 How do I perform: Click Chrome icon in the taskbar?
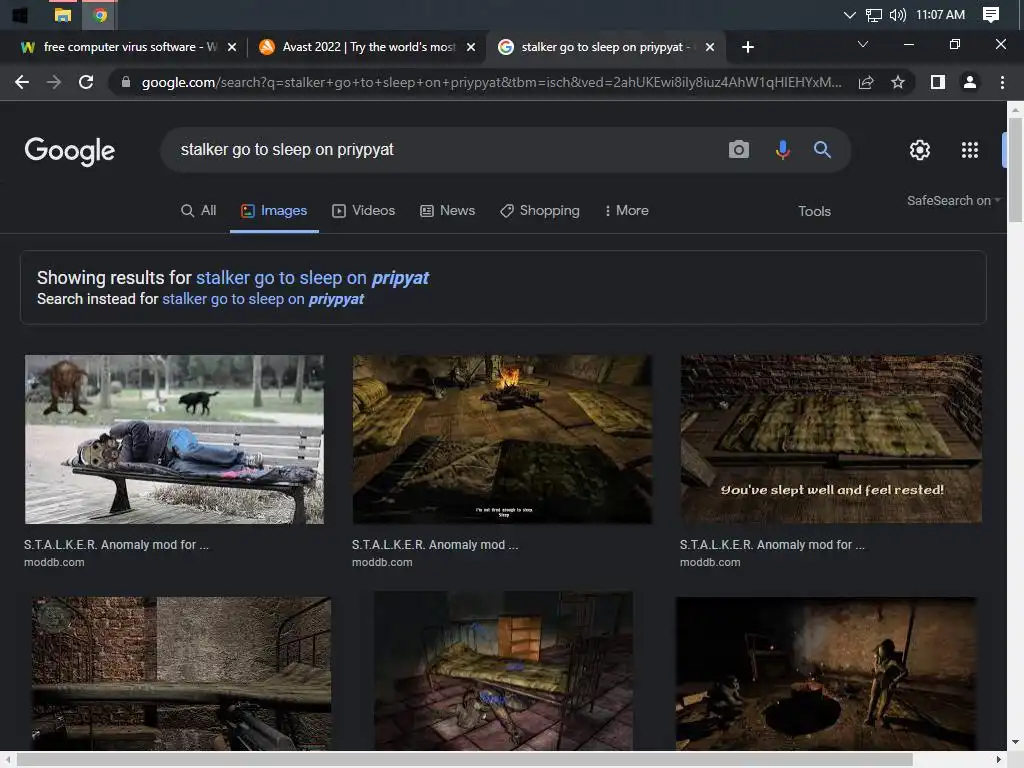click(x=100, y=14)
